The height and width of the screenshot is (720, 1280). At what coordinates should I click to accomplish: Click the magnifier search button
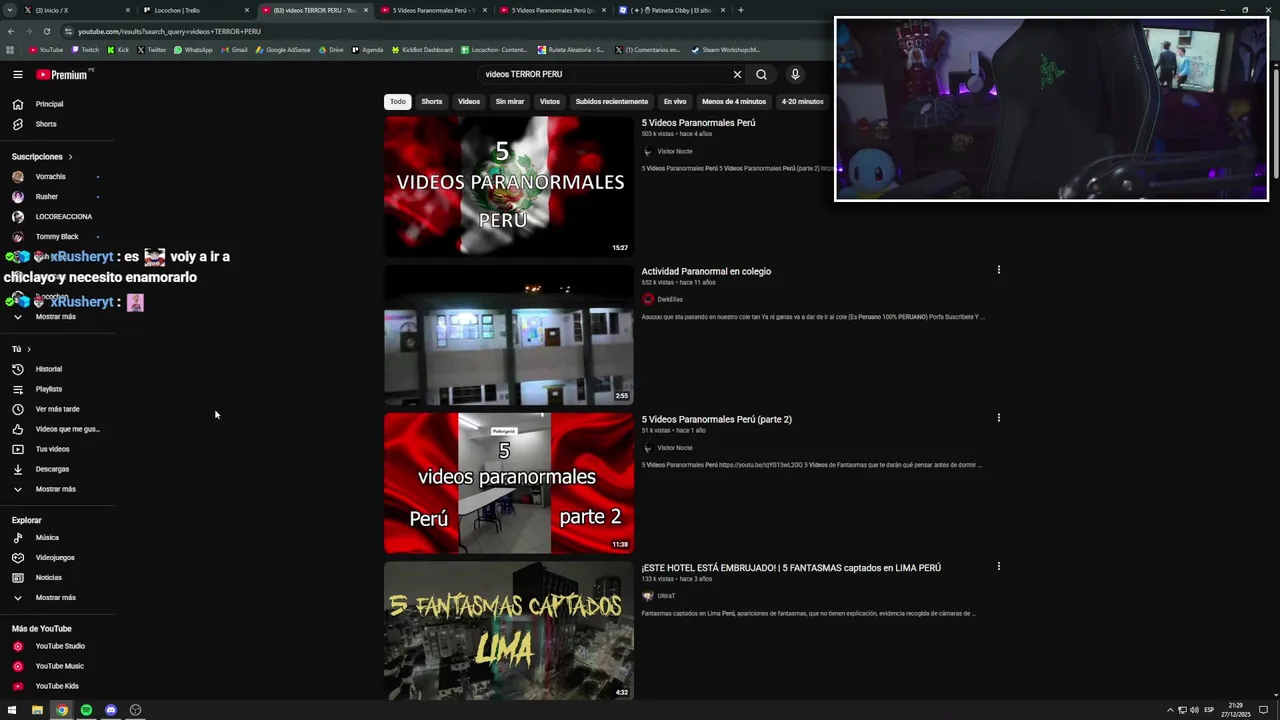coord(762,74)
